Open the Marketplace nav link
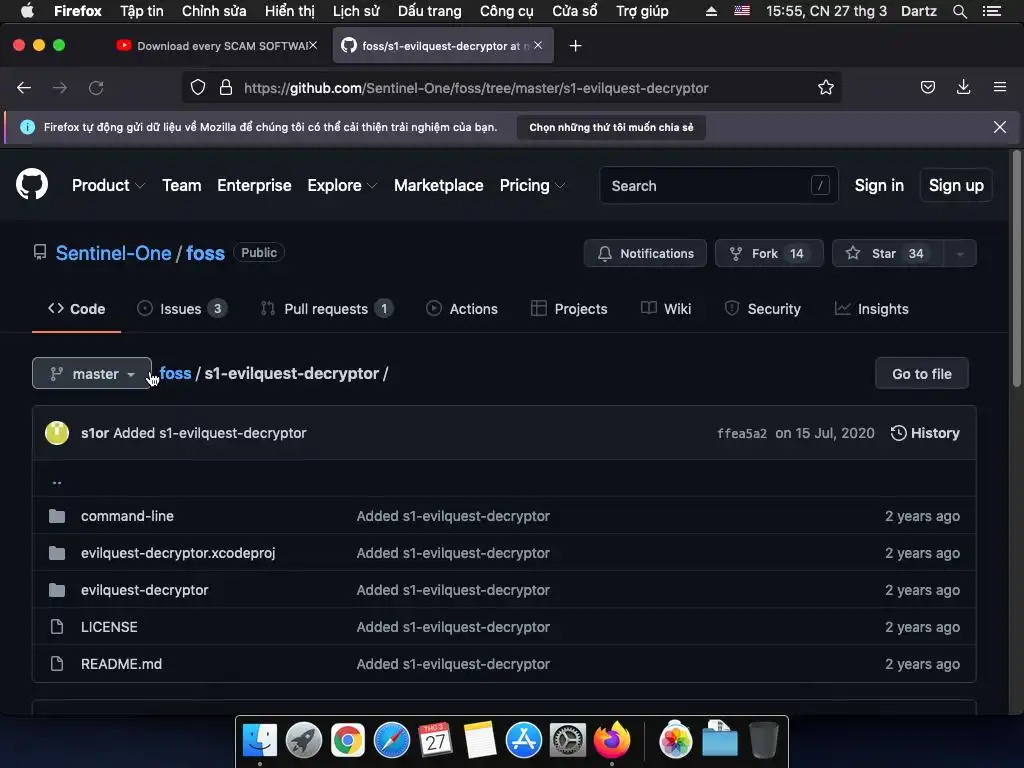Screen dimensions: 1024x768 click(x=439, y=185)
